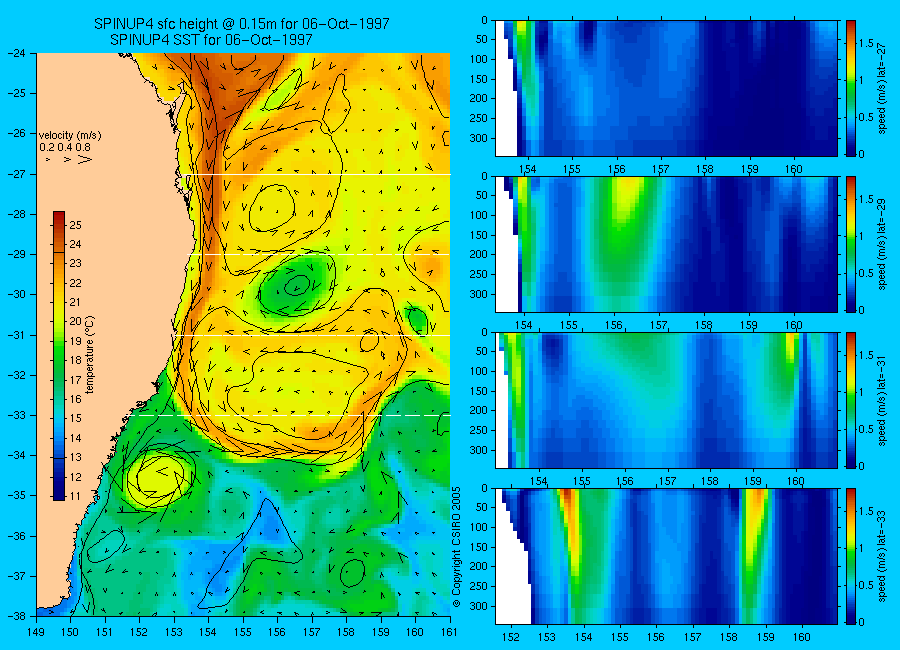Click the 'velocity (m/s)' legend label
900x650 pixels.
(69, 136)
